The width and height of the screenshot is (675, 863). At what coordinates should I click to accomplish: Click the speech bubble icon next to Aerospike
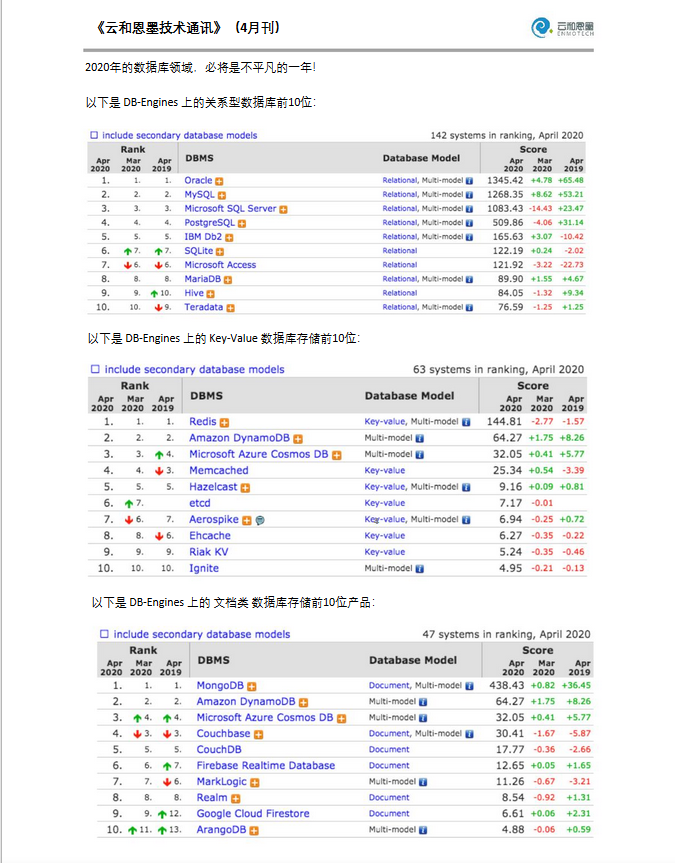coord(260,521)
